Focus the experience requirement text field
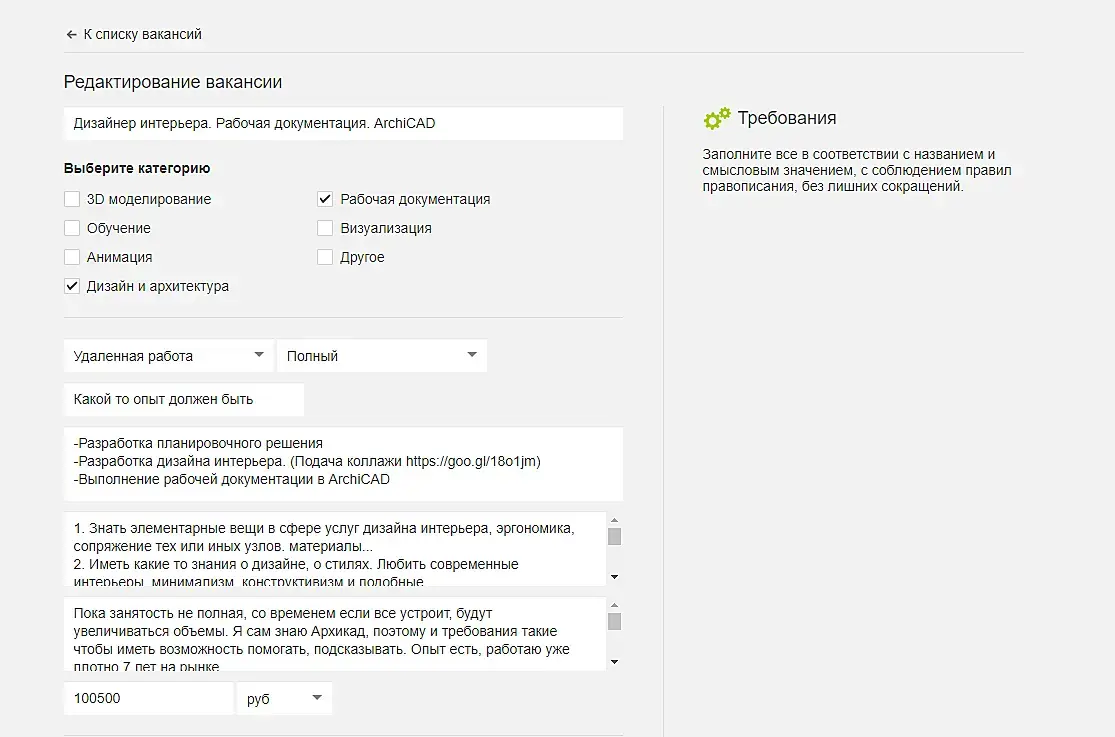The height and width of the screenshot is (737, 1115). [x=183, y=399]
